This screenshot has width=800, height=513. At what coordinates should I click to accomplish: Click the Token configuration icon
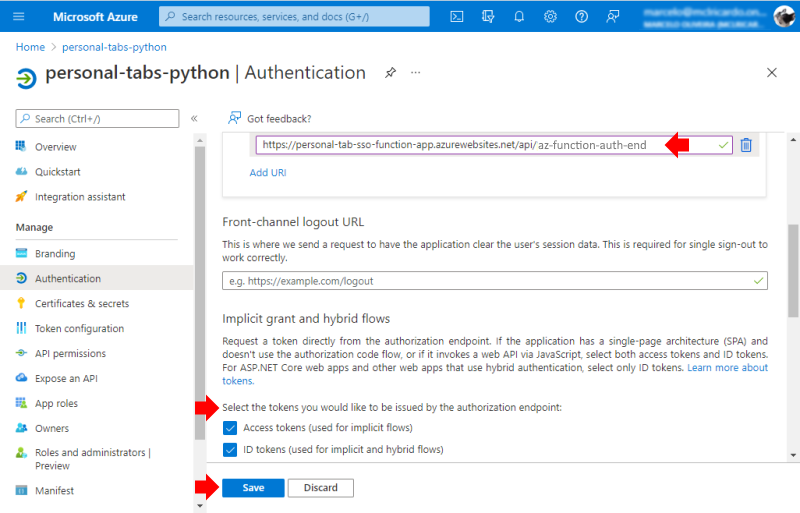(21, 328)
